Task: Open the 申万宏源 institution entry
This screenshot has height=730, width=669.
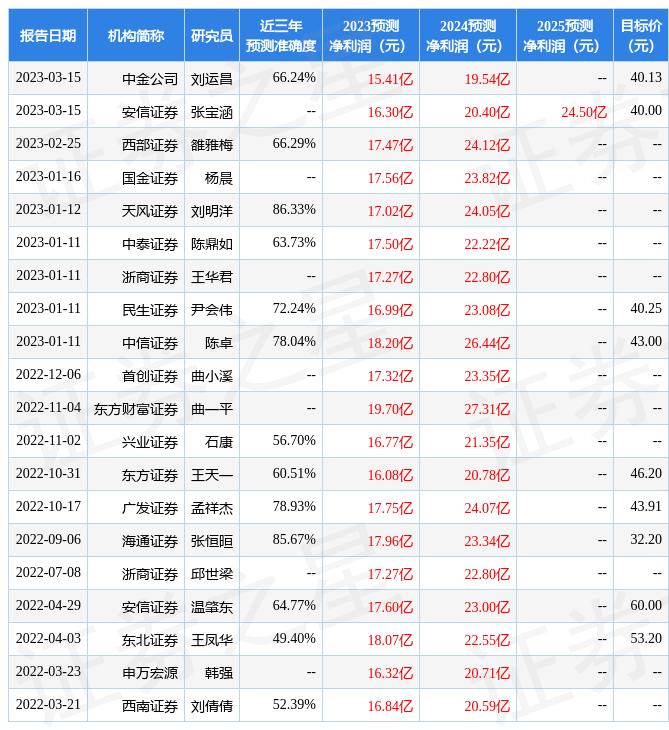Action: (x=150, y=673)
